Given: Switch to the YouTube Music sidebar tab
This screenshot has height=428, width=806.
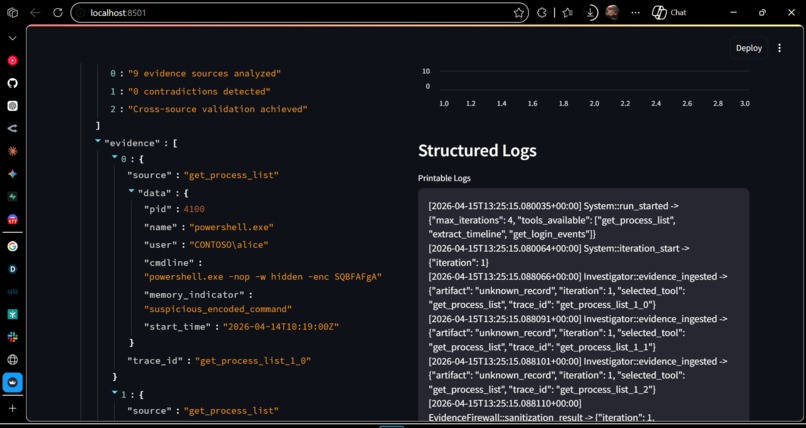Looking at the screenshot, I should point(12,61).
